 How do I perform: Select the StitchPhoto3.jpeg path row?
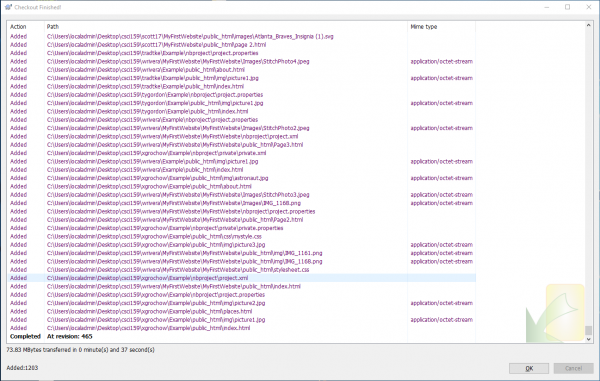tap(242, 195)
